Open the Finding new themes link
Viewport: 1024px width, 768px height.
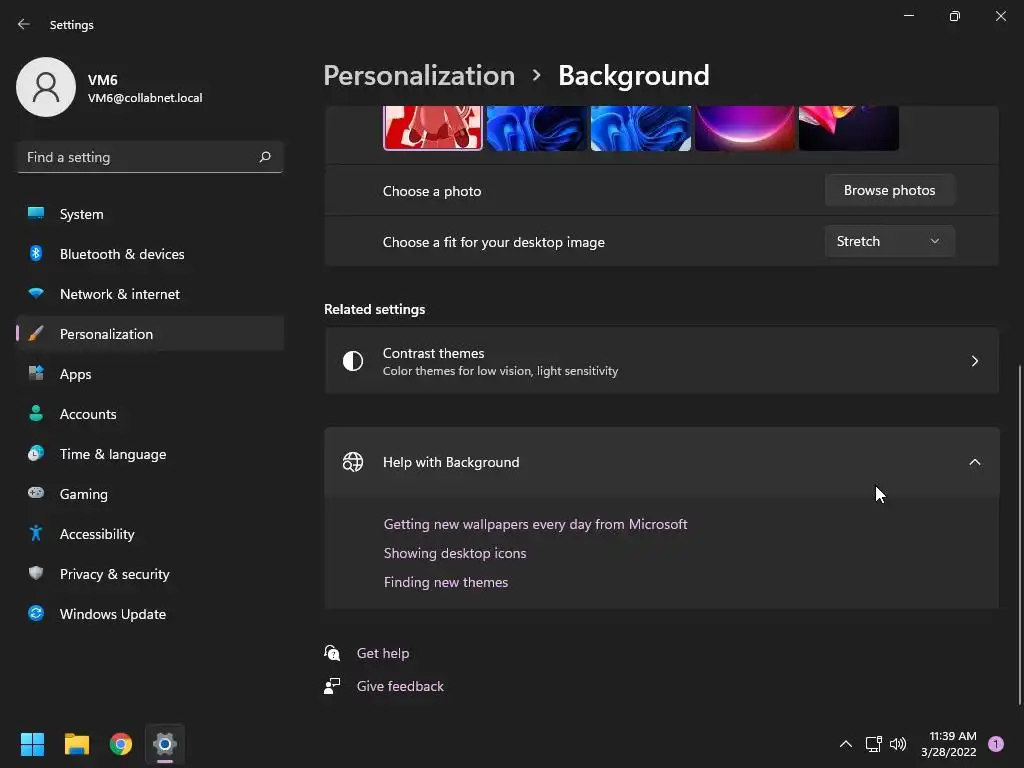[x=446, y=582]
